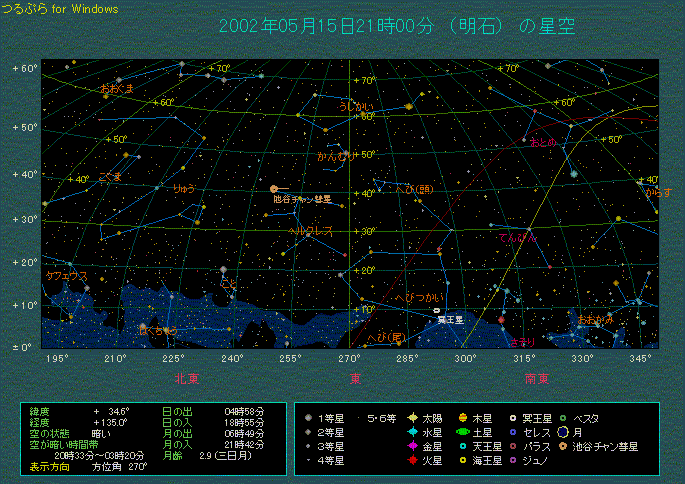Click the 270° azimuth axis label
The image size is (685, 484).
(x=349, y=358)
